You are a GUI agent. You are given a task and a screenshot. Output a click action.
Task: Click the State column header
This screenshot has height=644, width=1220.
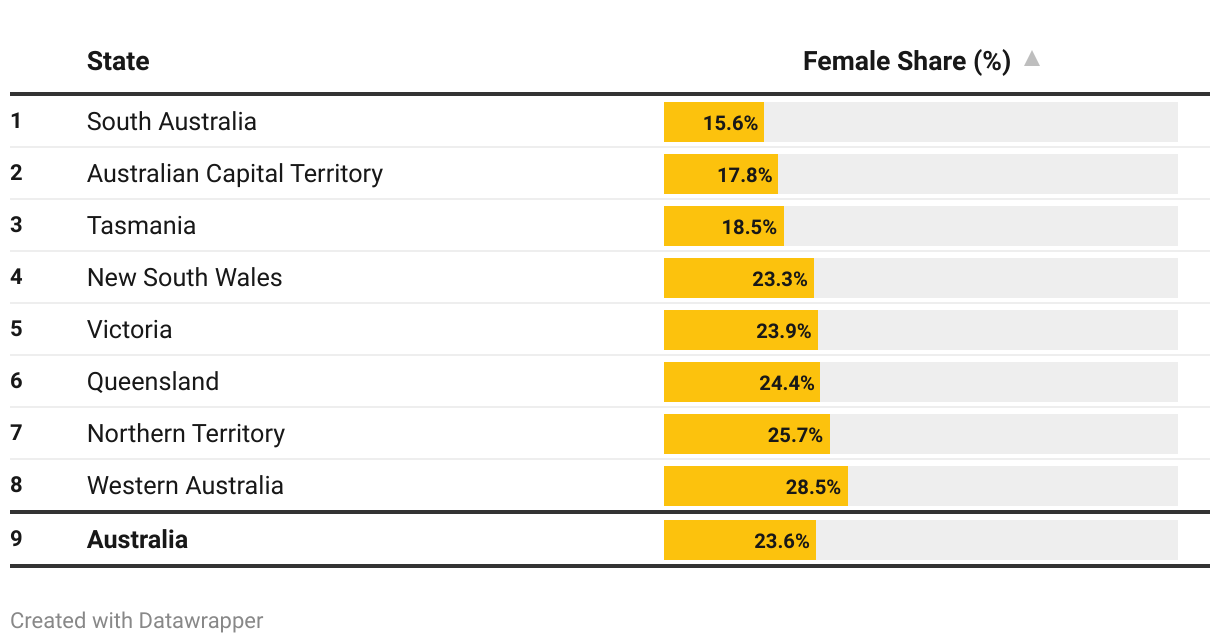[x=118, y=61]
